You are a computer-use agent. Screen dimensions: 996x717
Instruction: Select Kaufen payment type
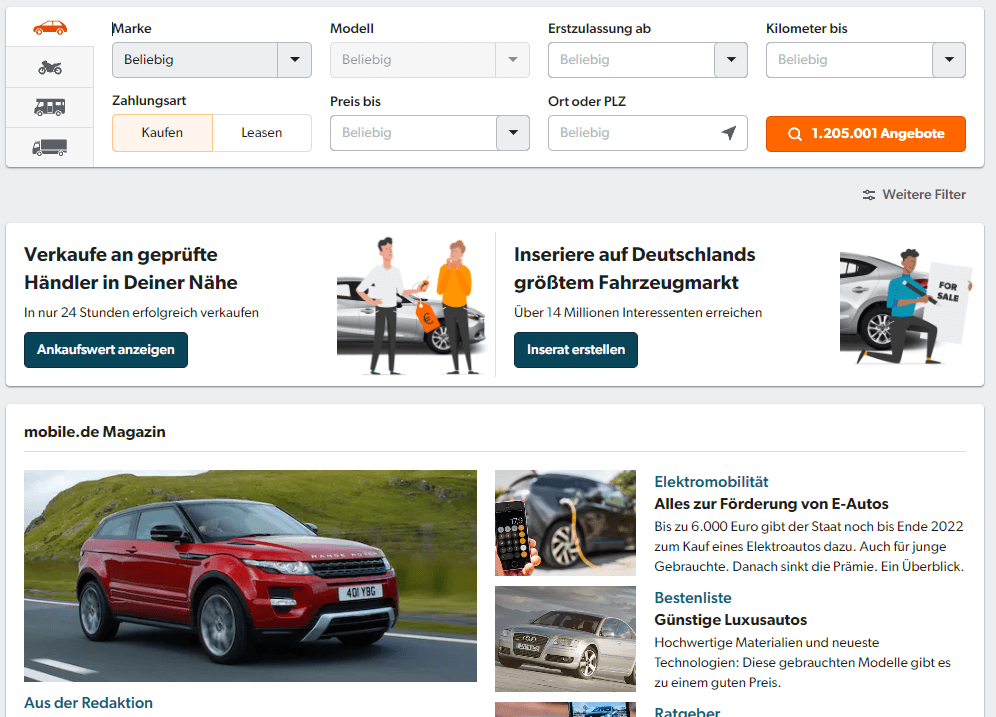[x=163, y=133]
